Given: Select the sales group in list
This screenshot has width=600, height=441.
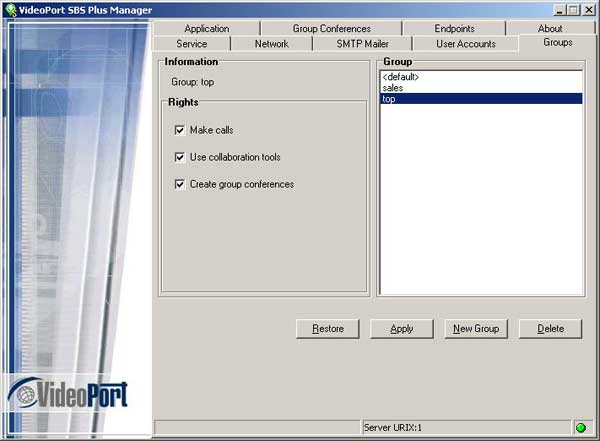Looking at the screenshot, I should (481, 88).
